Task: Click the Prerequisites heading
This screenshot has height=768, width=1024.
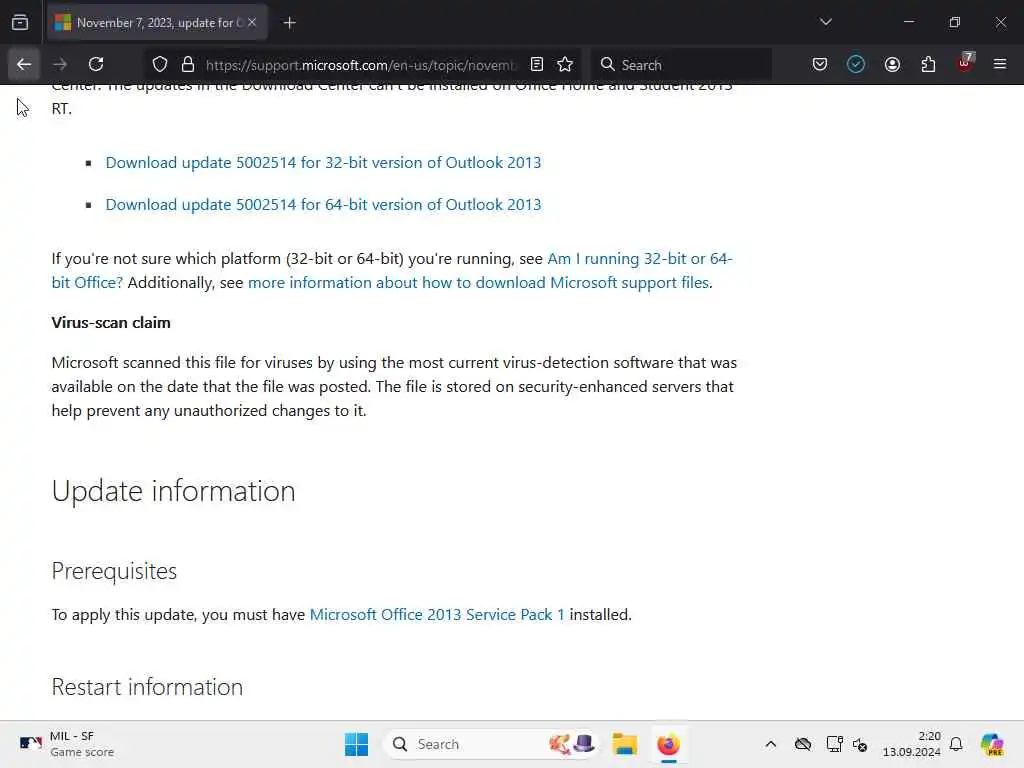Action: click(x=114, y=571)
